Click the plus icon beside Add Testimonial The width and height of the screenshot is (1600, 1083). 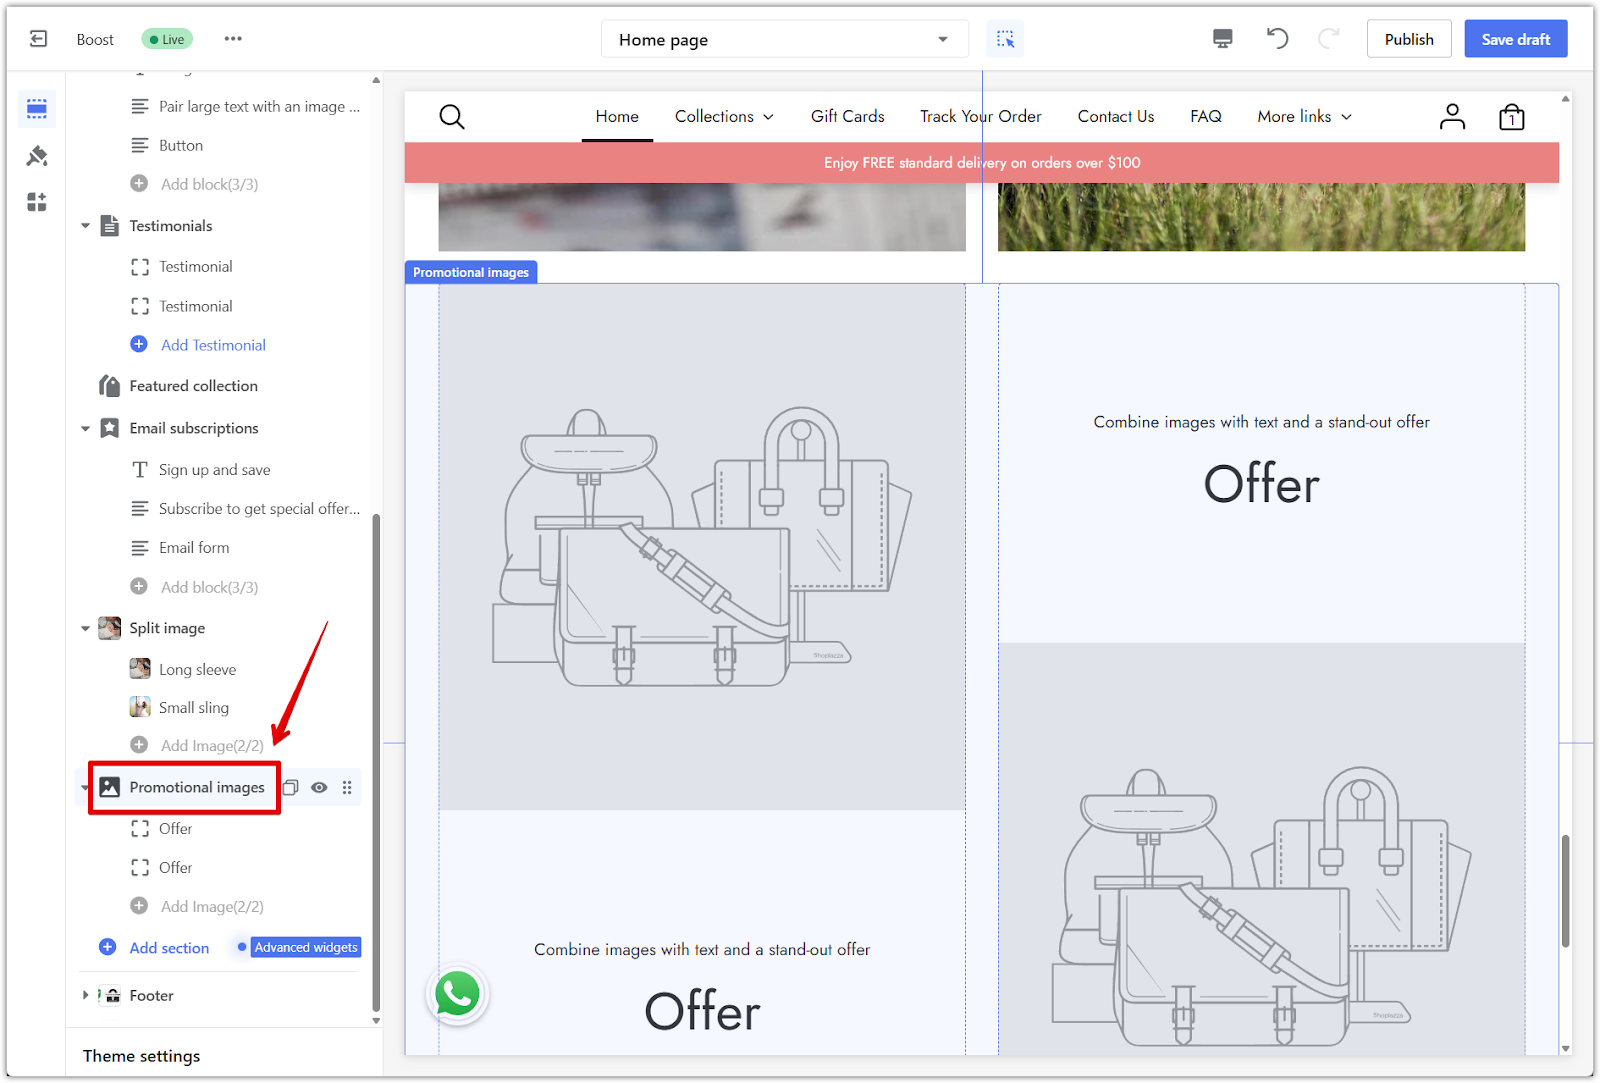[139, 344]
